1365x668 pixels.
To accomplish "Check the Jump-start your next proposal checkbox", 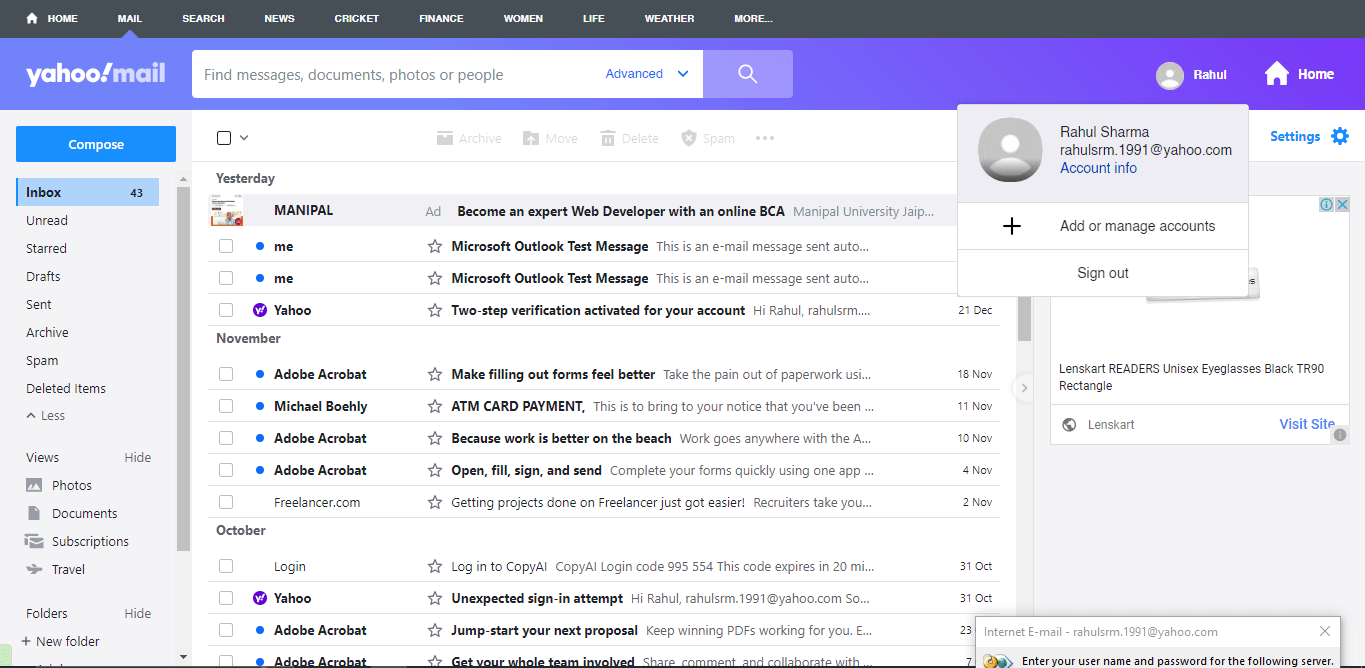I will click(226, 630).
